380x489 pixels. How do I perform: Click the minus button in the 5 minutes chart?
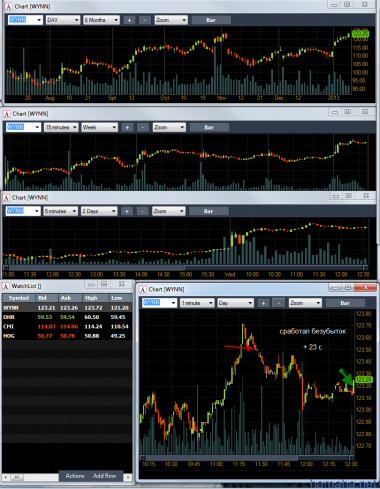click(x=142, y=211)
